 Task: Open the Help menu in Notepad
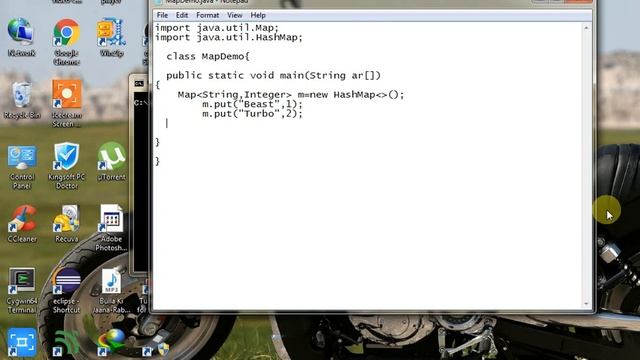(x=258, y=15)
